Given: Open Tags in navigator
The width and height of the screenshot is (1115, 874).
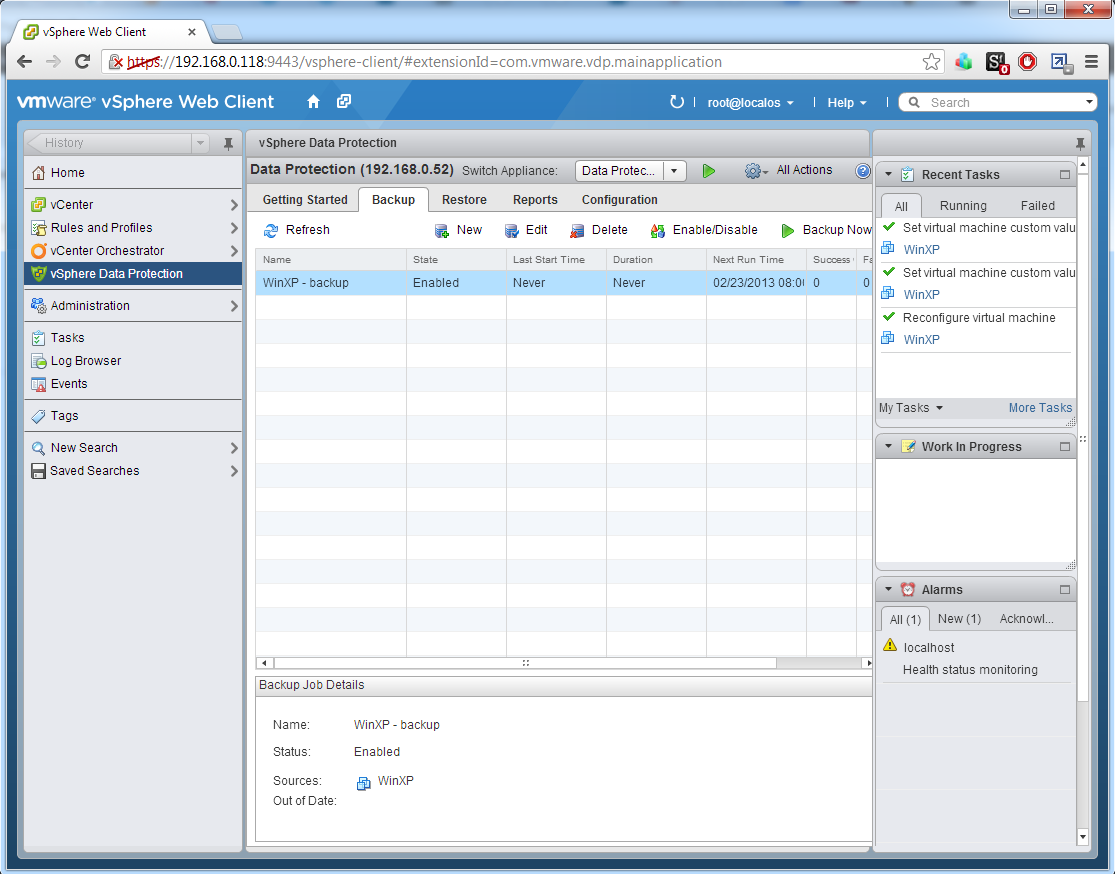Looking at the screenshot, I should coord(64,415).
